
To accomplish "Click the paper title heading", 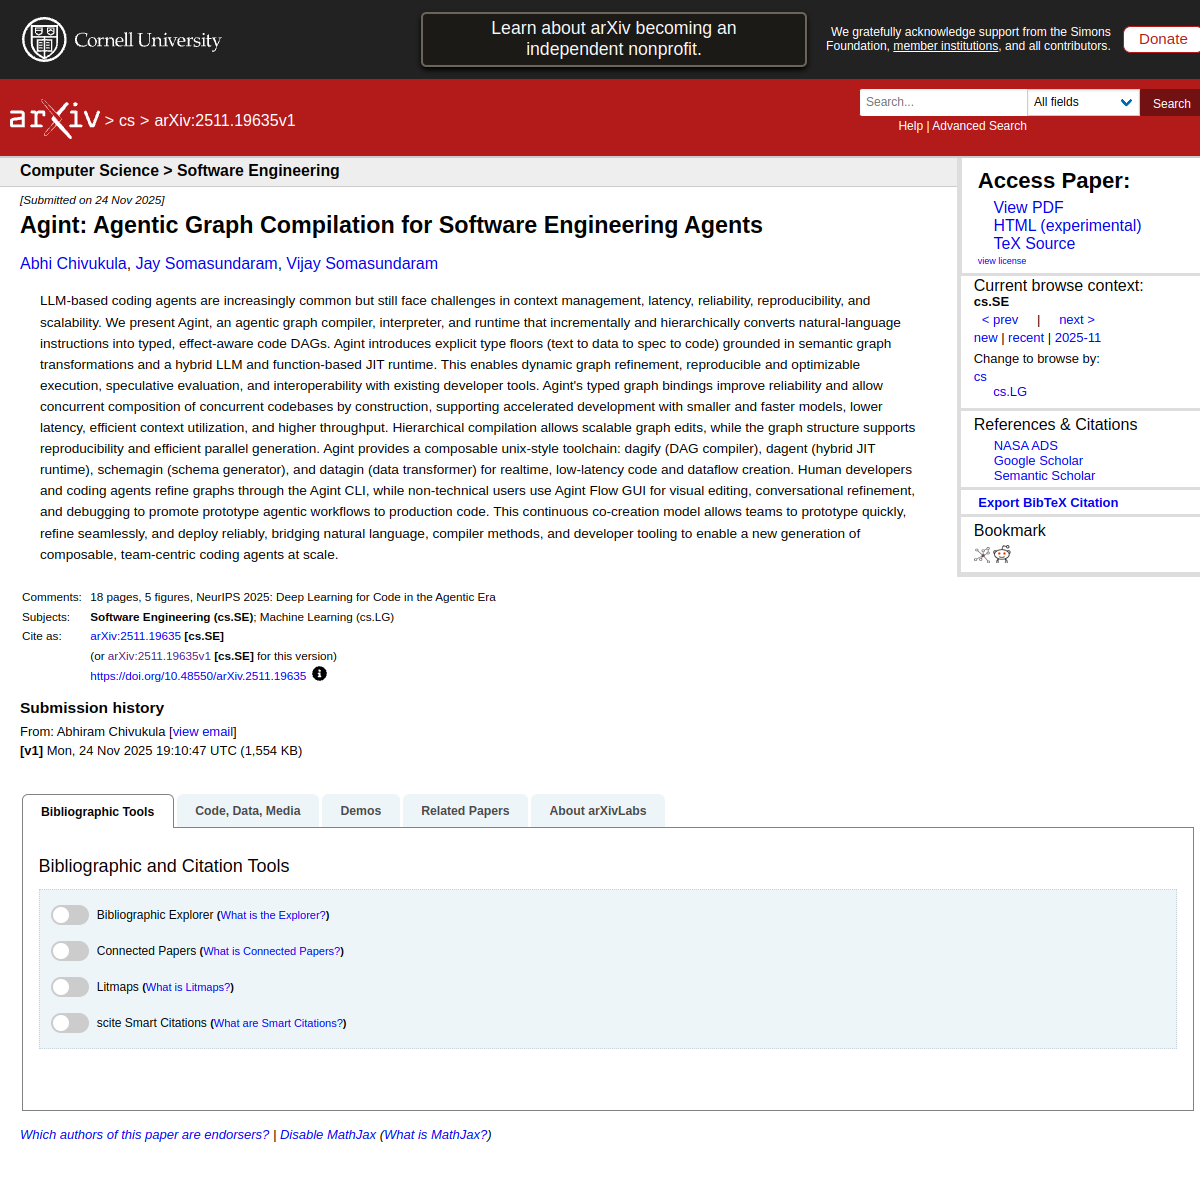I will tap(391, 225).
